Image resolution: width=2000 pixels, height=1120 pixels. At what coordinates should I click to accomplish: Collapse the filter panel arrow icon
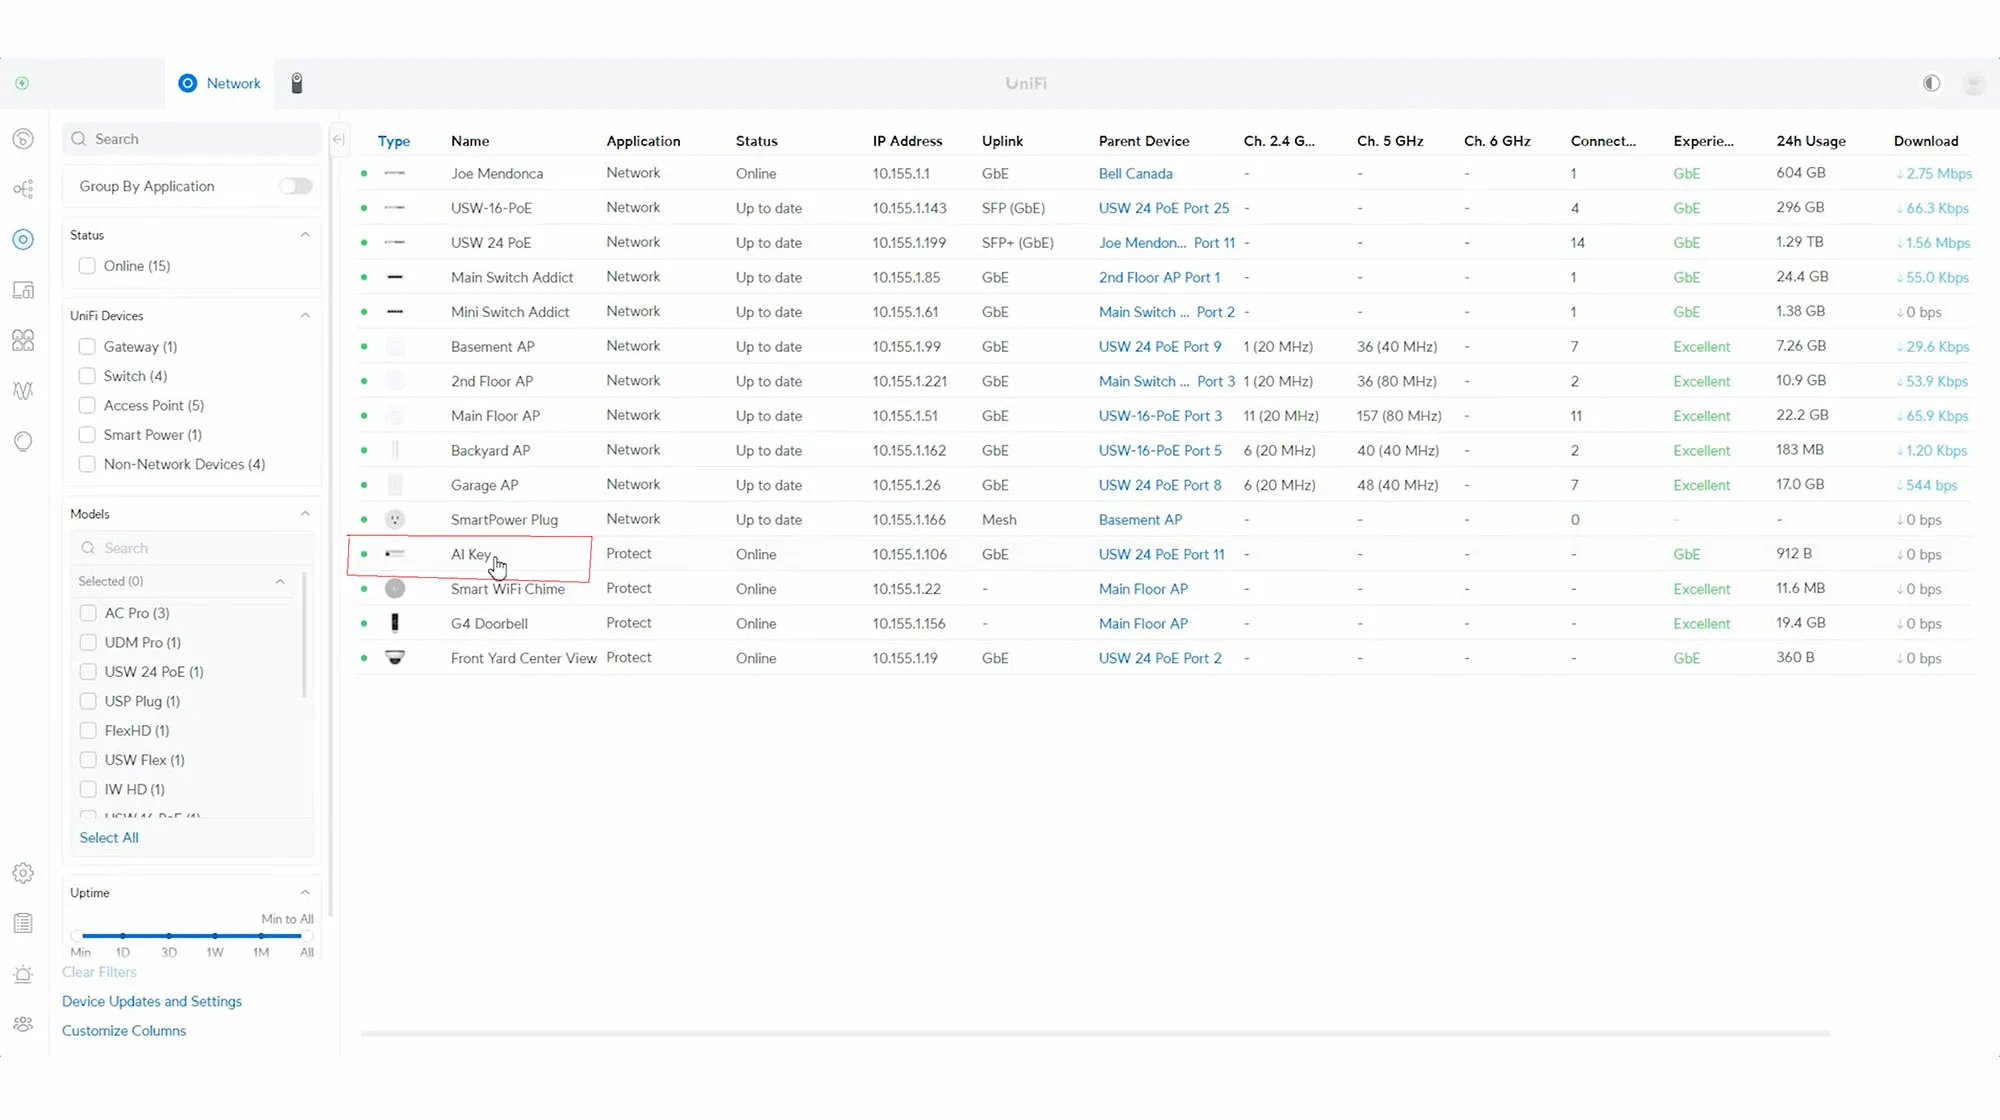(339, 139)
